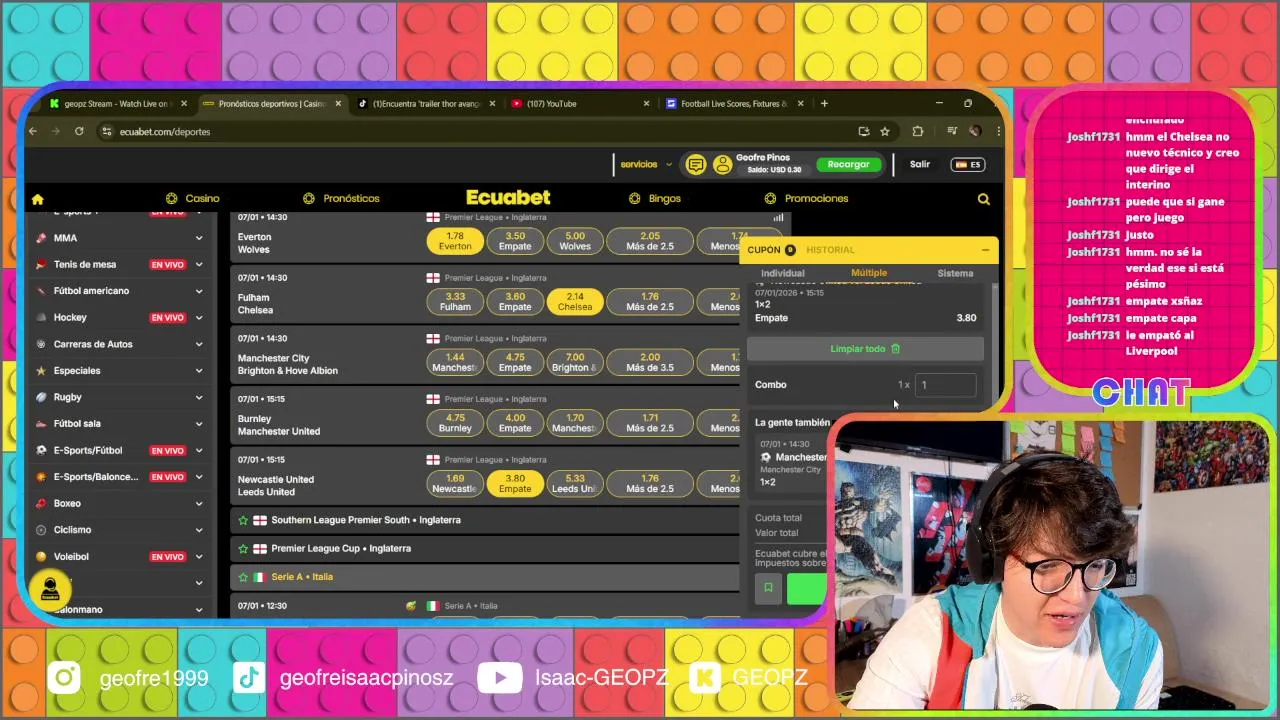Expand the MMA sidebar category
The width and height of the screenshot is (1280, 720).
pyautogui.click(x=199, y=238)
